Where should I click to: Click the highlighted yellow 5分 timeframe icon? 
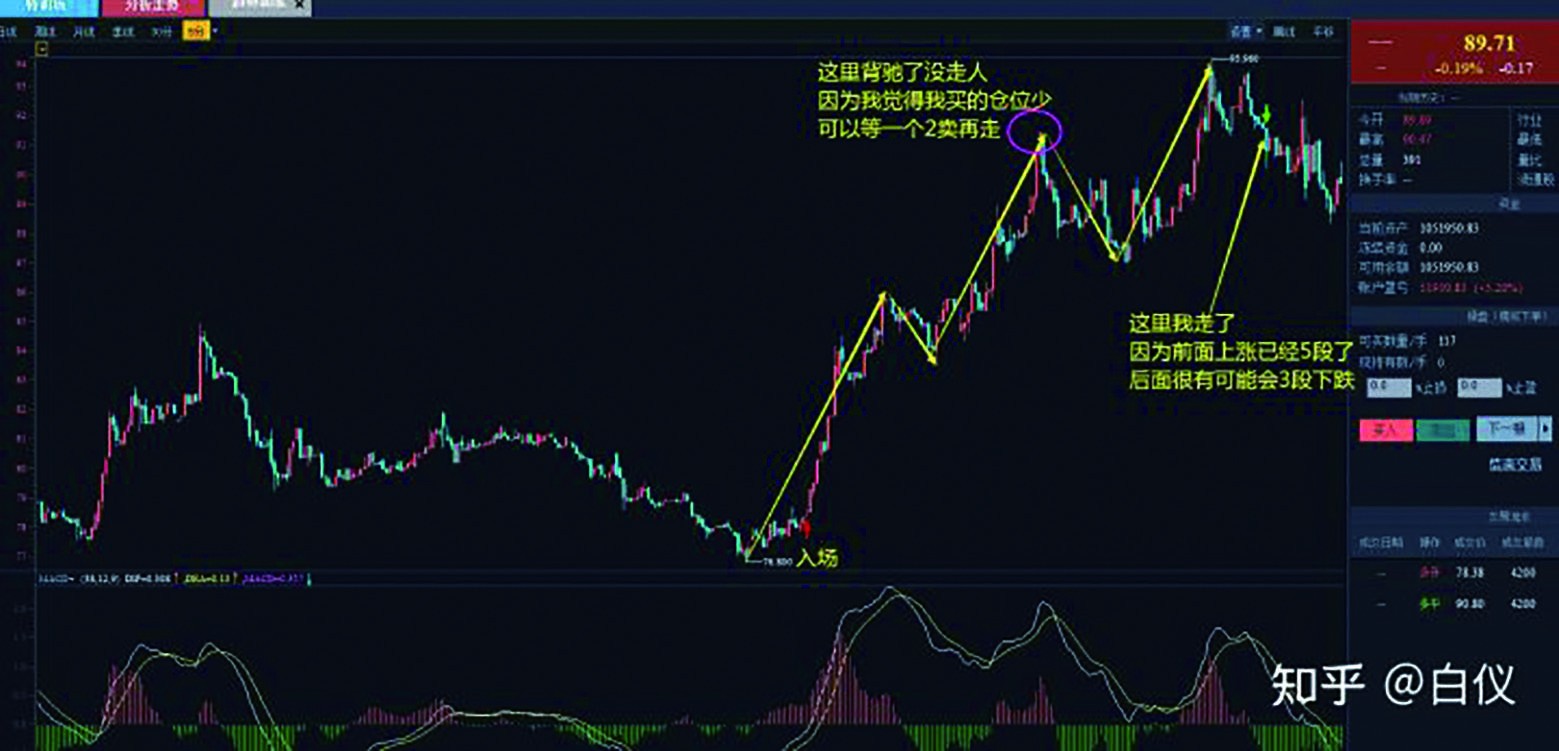tap(196, 32)
